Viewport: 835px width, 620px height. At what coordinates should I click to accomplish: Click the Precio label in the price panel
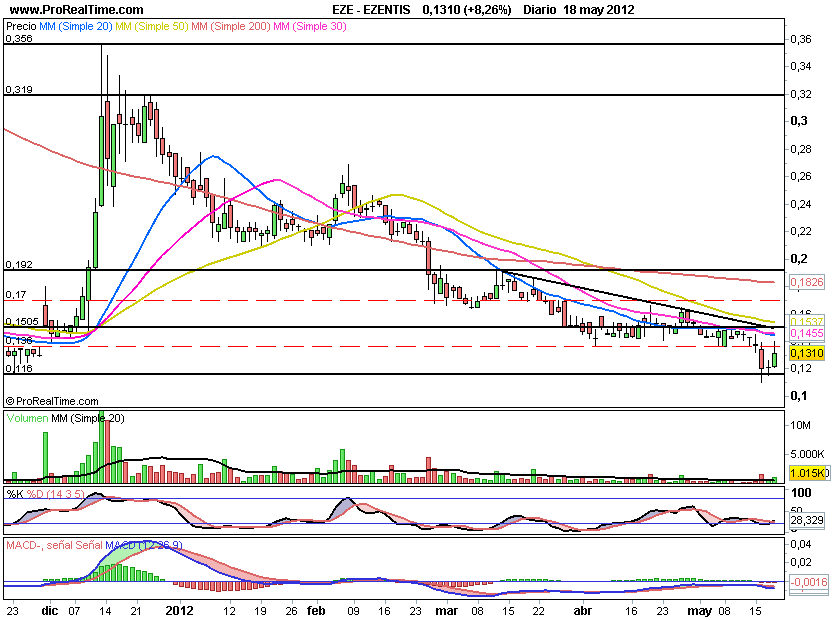click(21, 26)
